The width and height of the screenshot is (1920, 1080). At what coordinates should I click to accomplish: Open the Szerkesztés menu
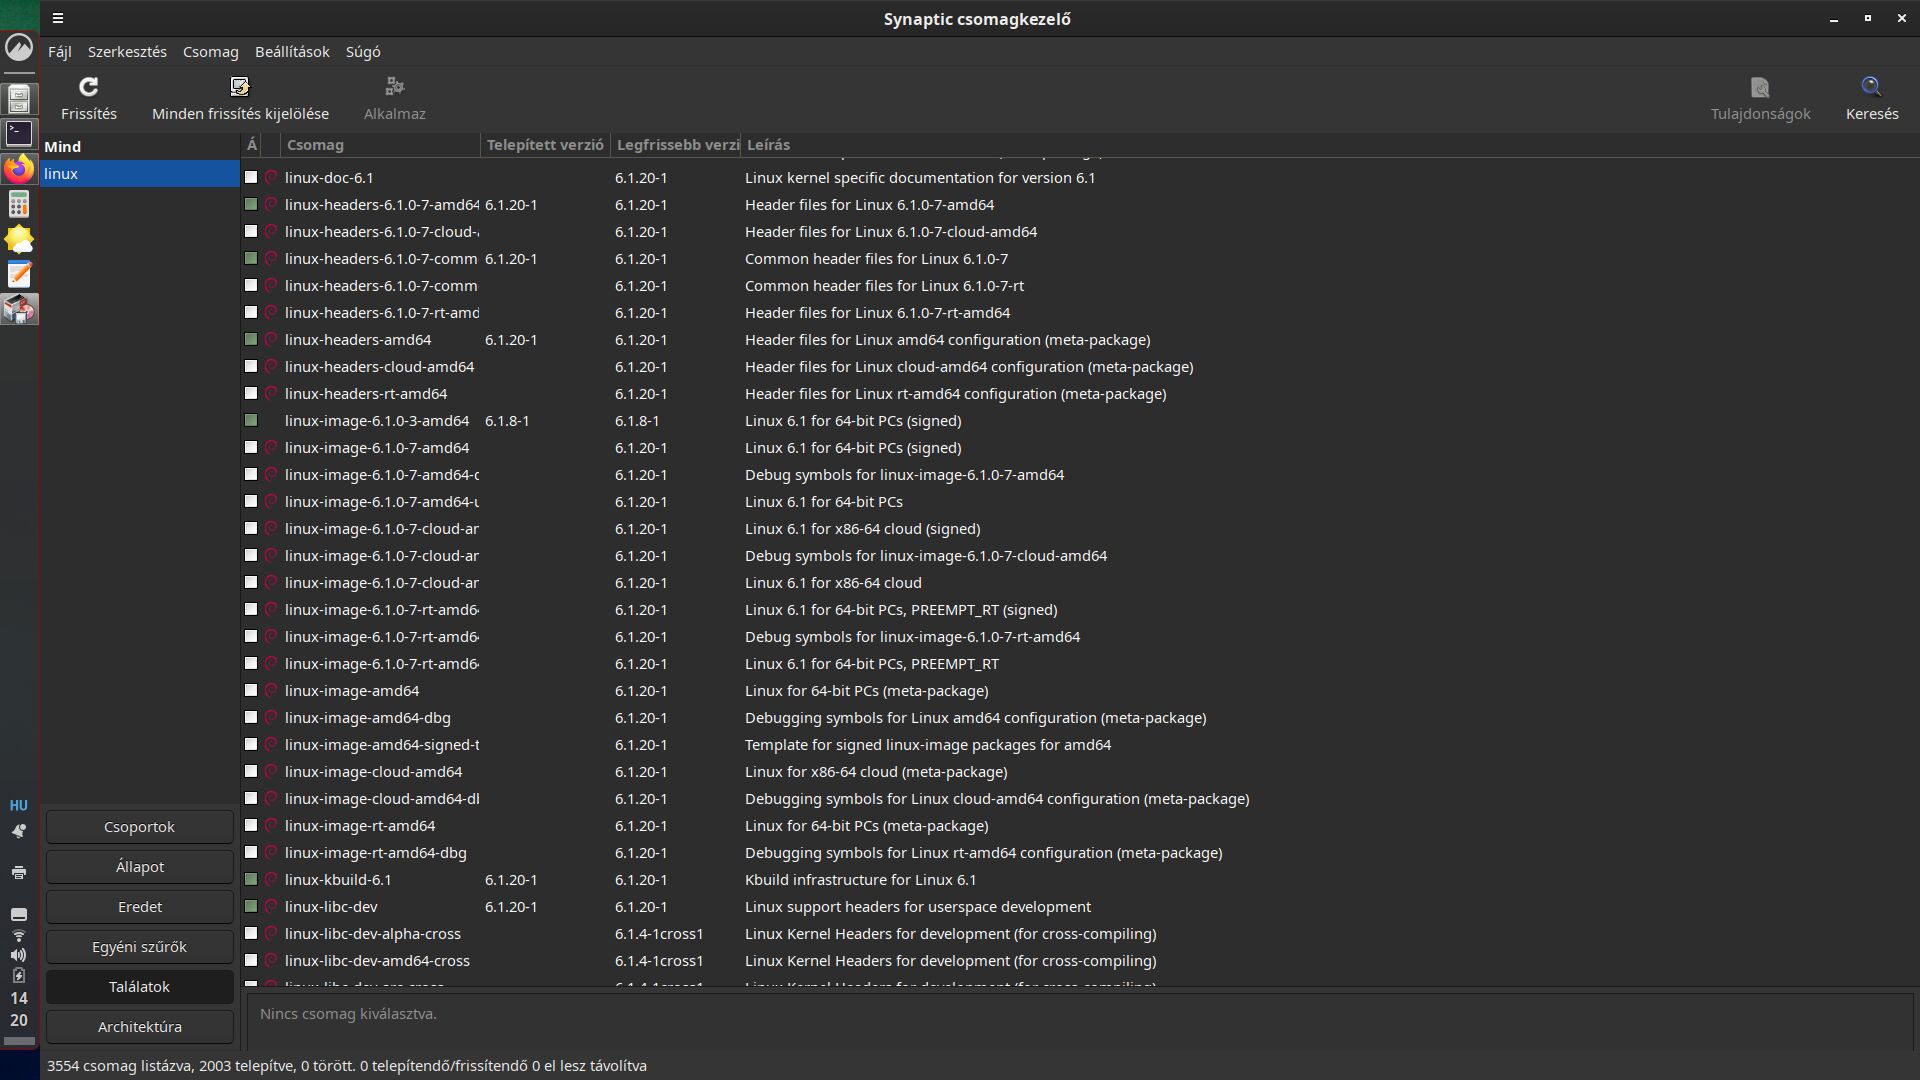pyautogui.click(x=127, y=52)
